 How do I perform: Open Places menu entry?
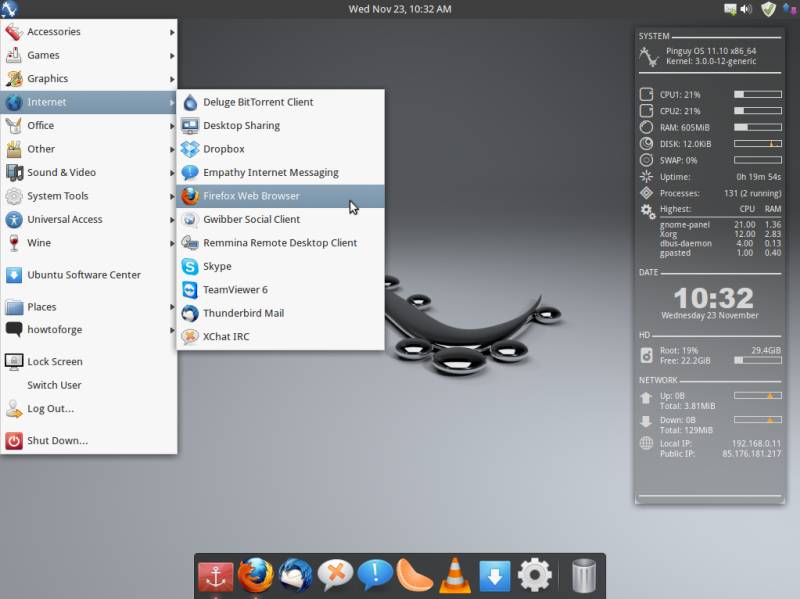[x=89, y=307]
